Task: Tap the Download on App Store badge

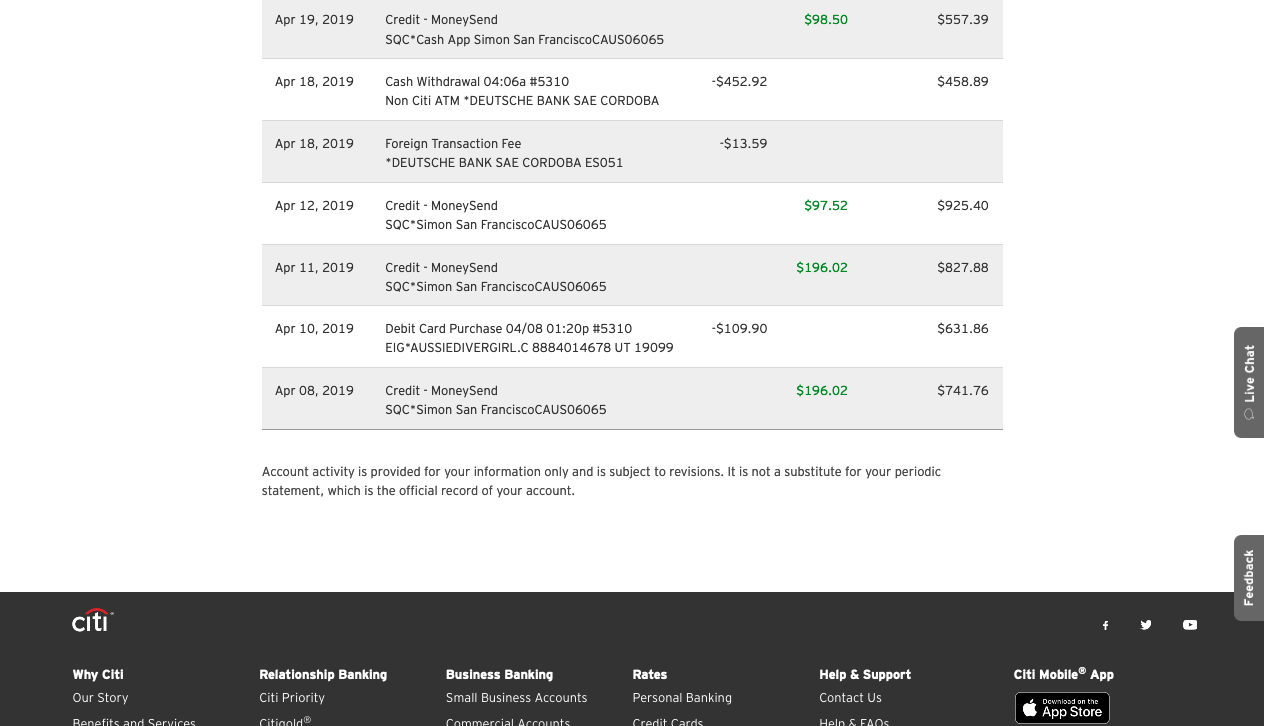Action: coord(1061,707)
